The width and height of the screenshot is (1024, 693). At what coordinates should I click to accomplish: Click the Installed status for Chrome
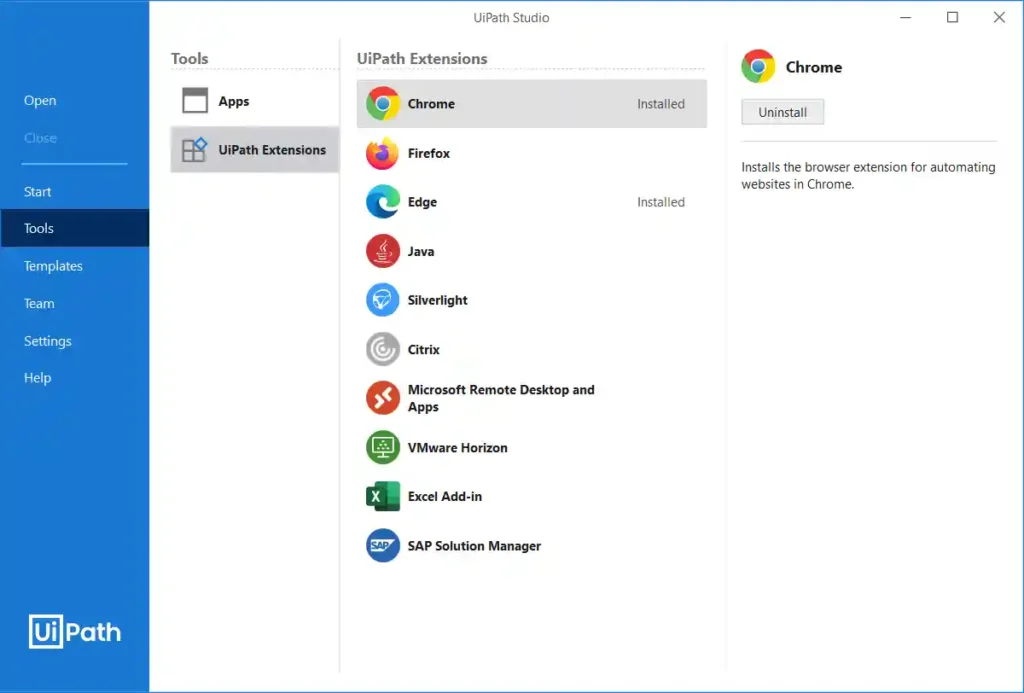(661, 104)
